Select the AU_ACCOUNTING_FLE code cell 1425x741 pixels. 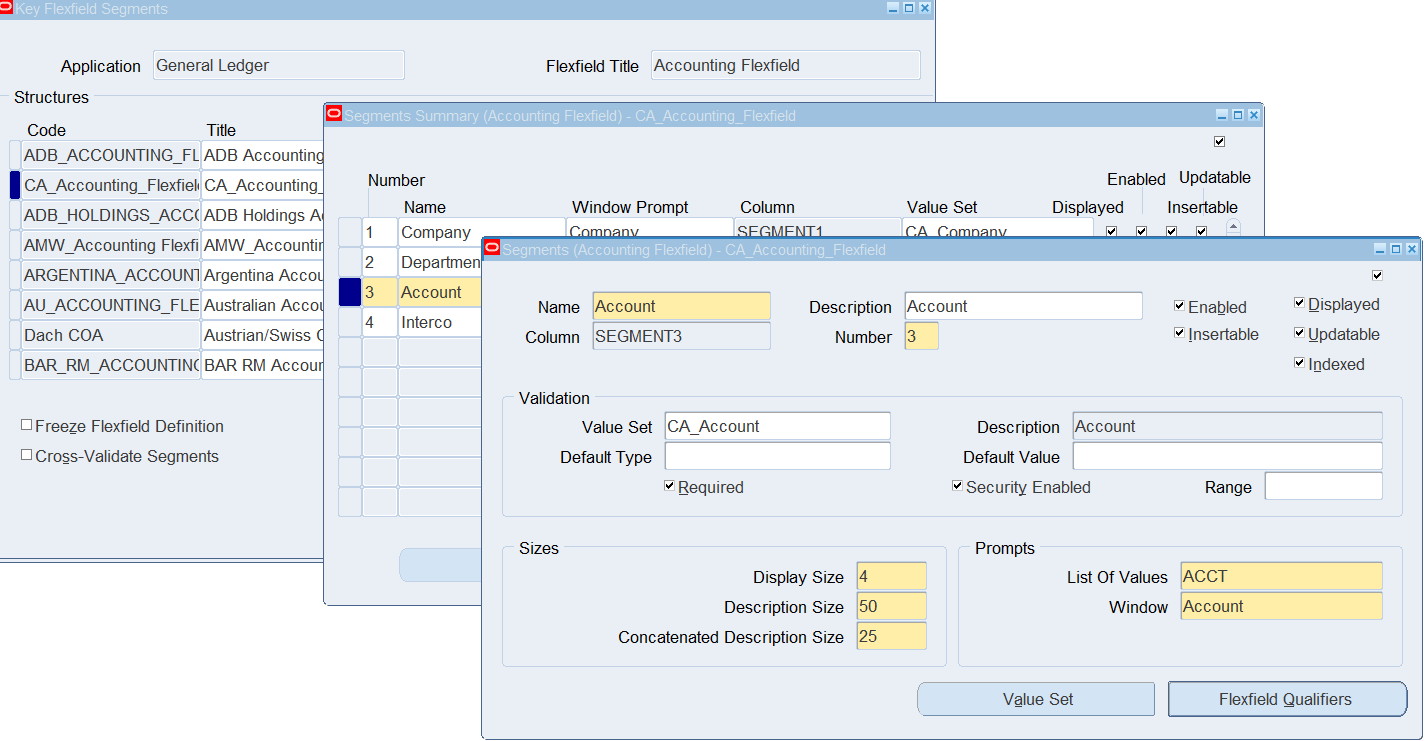click(x=111, y=305)
